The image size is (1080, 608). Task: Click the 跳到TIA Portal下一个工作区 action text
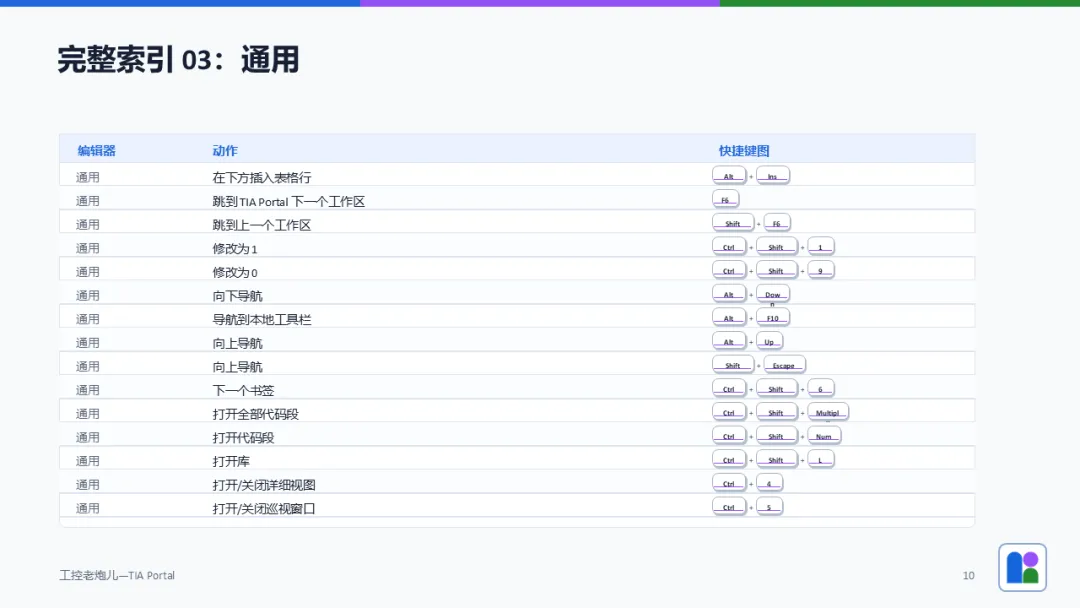(x=289, y=201)
